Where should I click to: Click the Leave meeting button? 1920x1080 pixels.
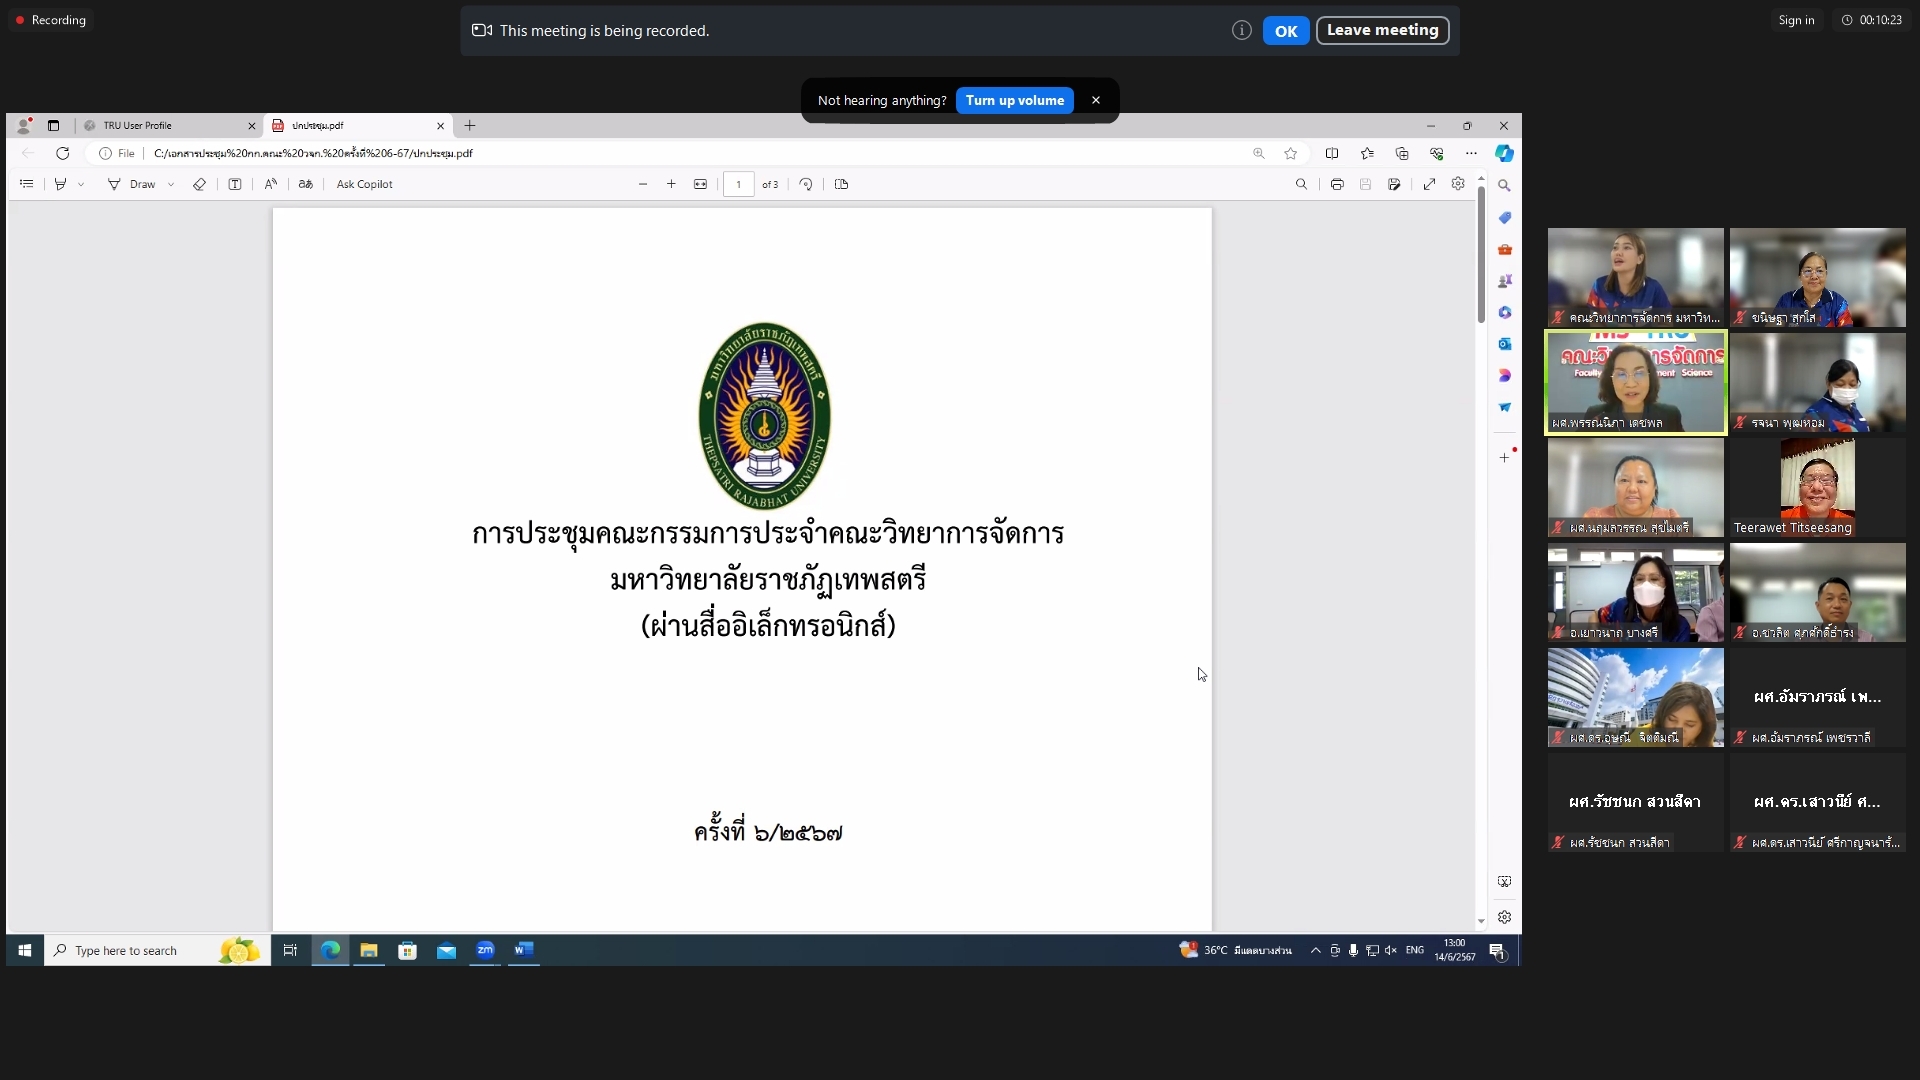[x=1382, y=30]
